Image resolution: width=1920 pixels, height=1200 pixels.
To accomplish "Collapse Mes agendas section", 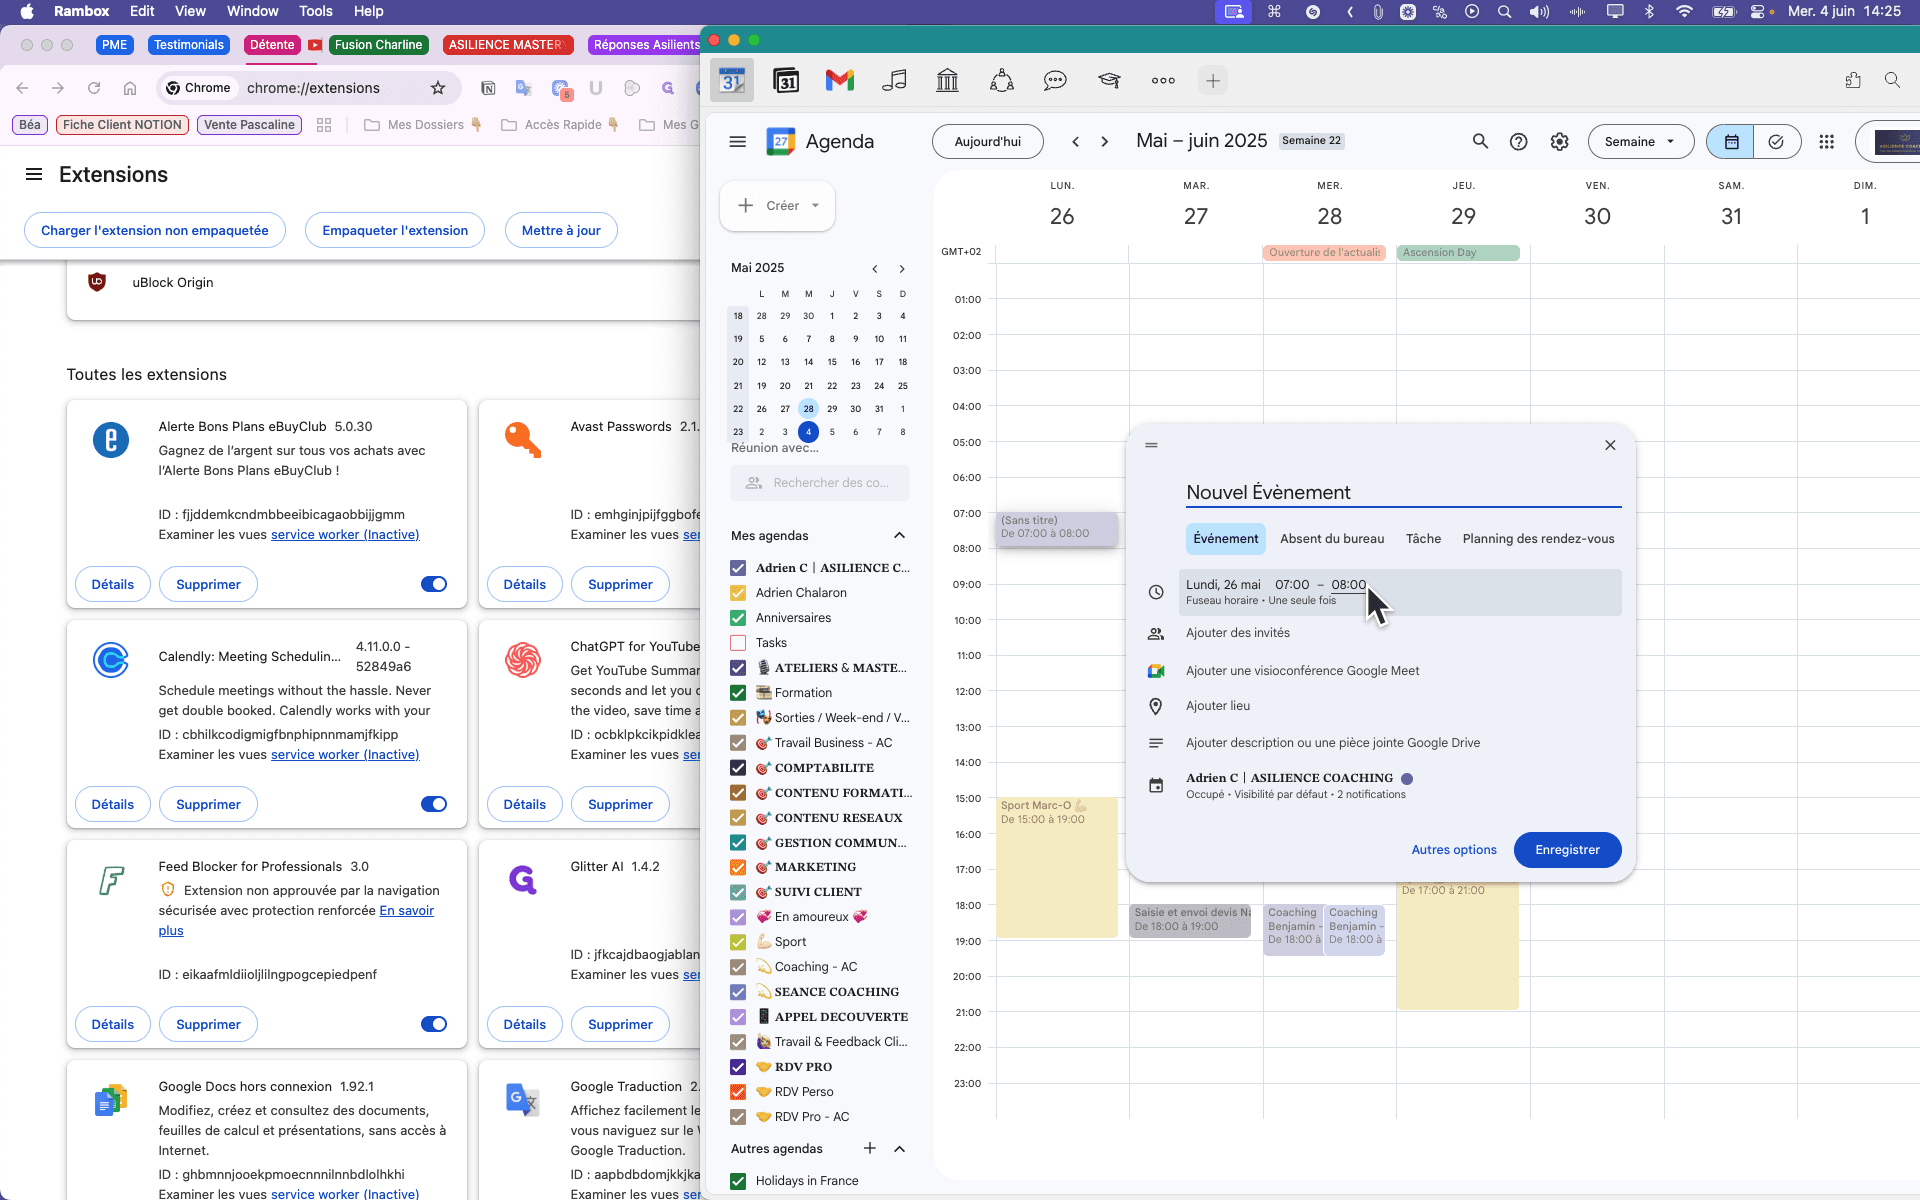I will click(x=900, y=536).
